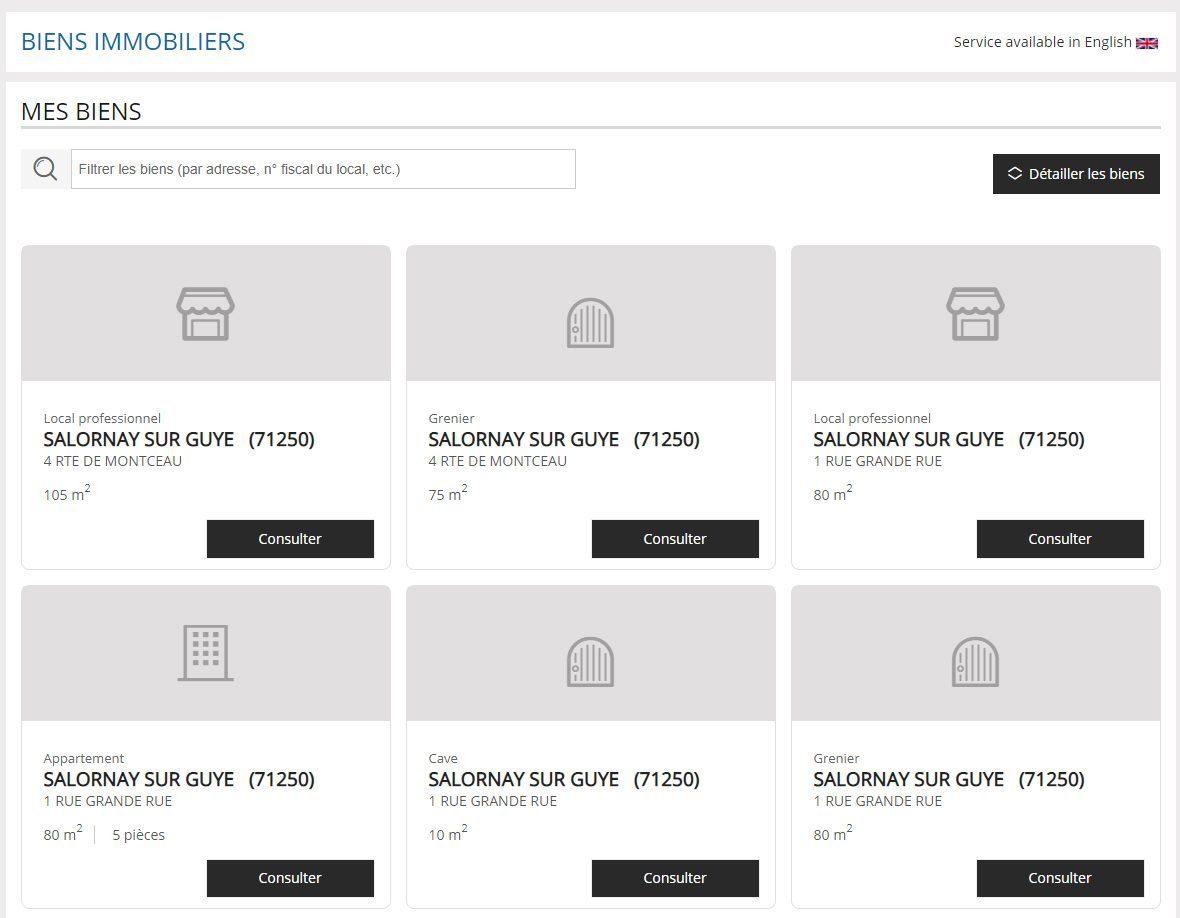Click door icon of 80 m² Grenier
This screenshot has width=1180, height=918.
(975, 662)
